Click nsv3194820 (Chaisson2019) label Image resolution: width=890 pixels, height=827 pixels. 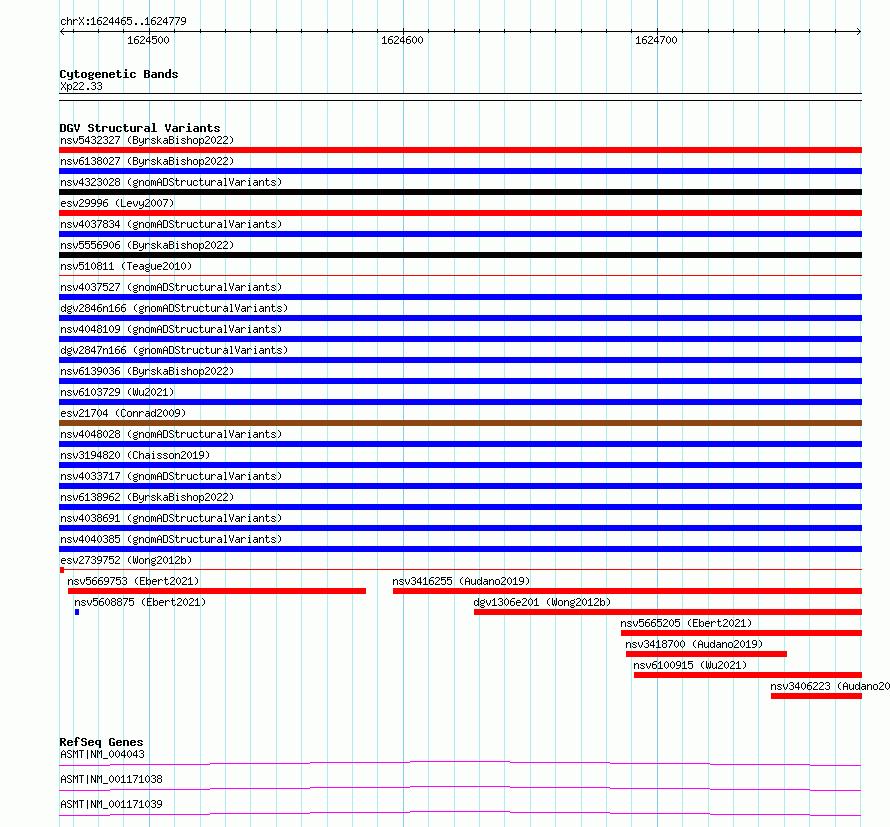(x=135, y=455)
